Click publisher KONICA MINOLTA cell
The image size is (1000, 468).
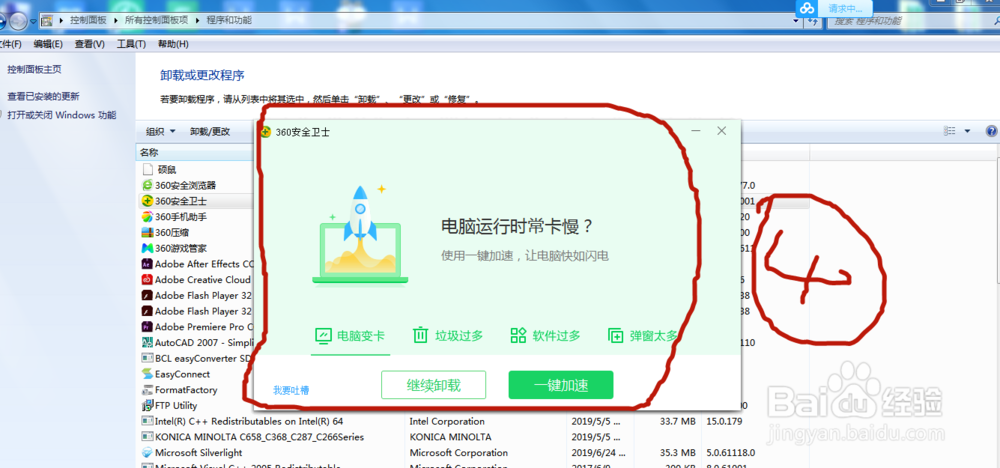[x=450, y=437]
